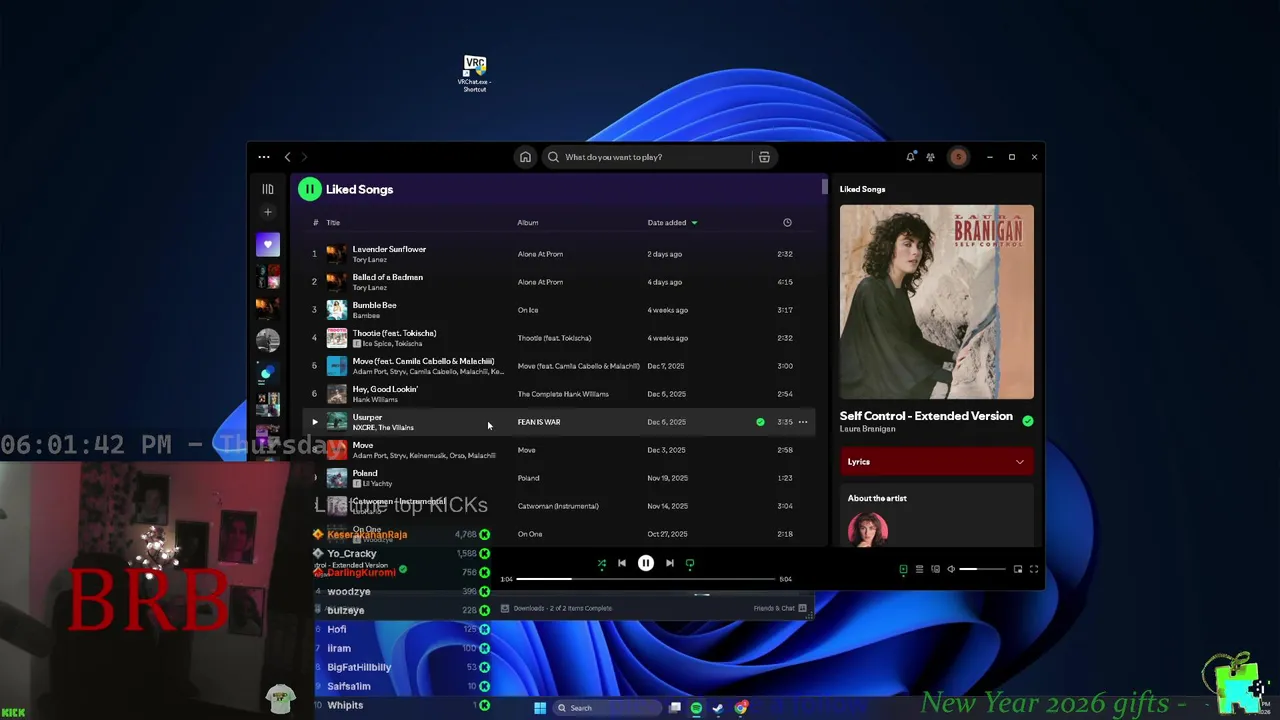Open Spotify three-dot main menu
This screenshot has height=720, width=1280.
click(264, 157)
